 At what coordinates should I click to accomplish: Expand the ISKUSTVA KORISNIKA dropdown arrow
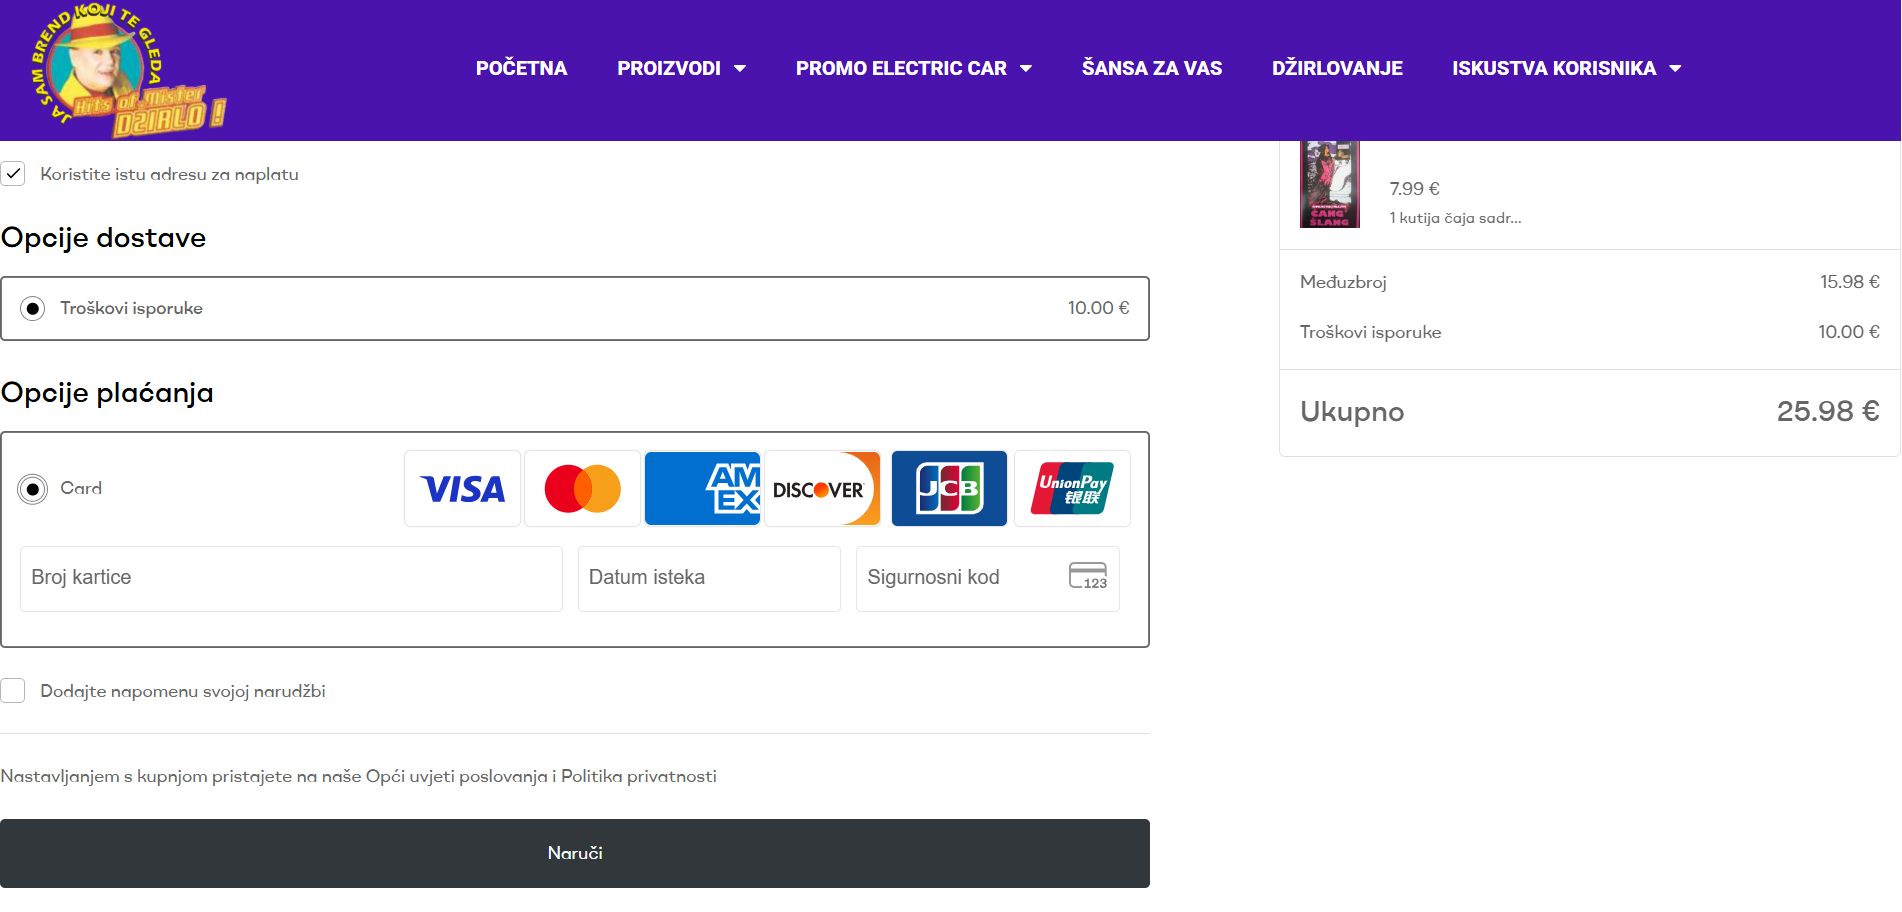1675,69
